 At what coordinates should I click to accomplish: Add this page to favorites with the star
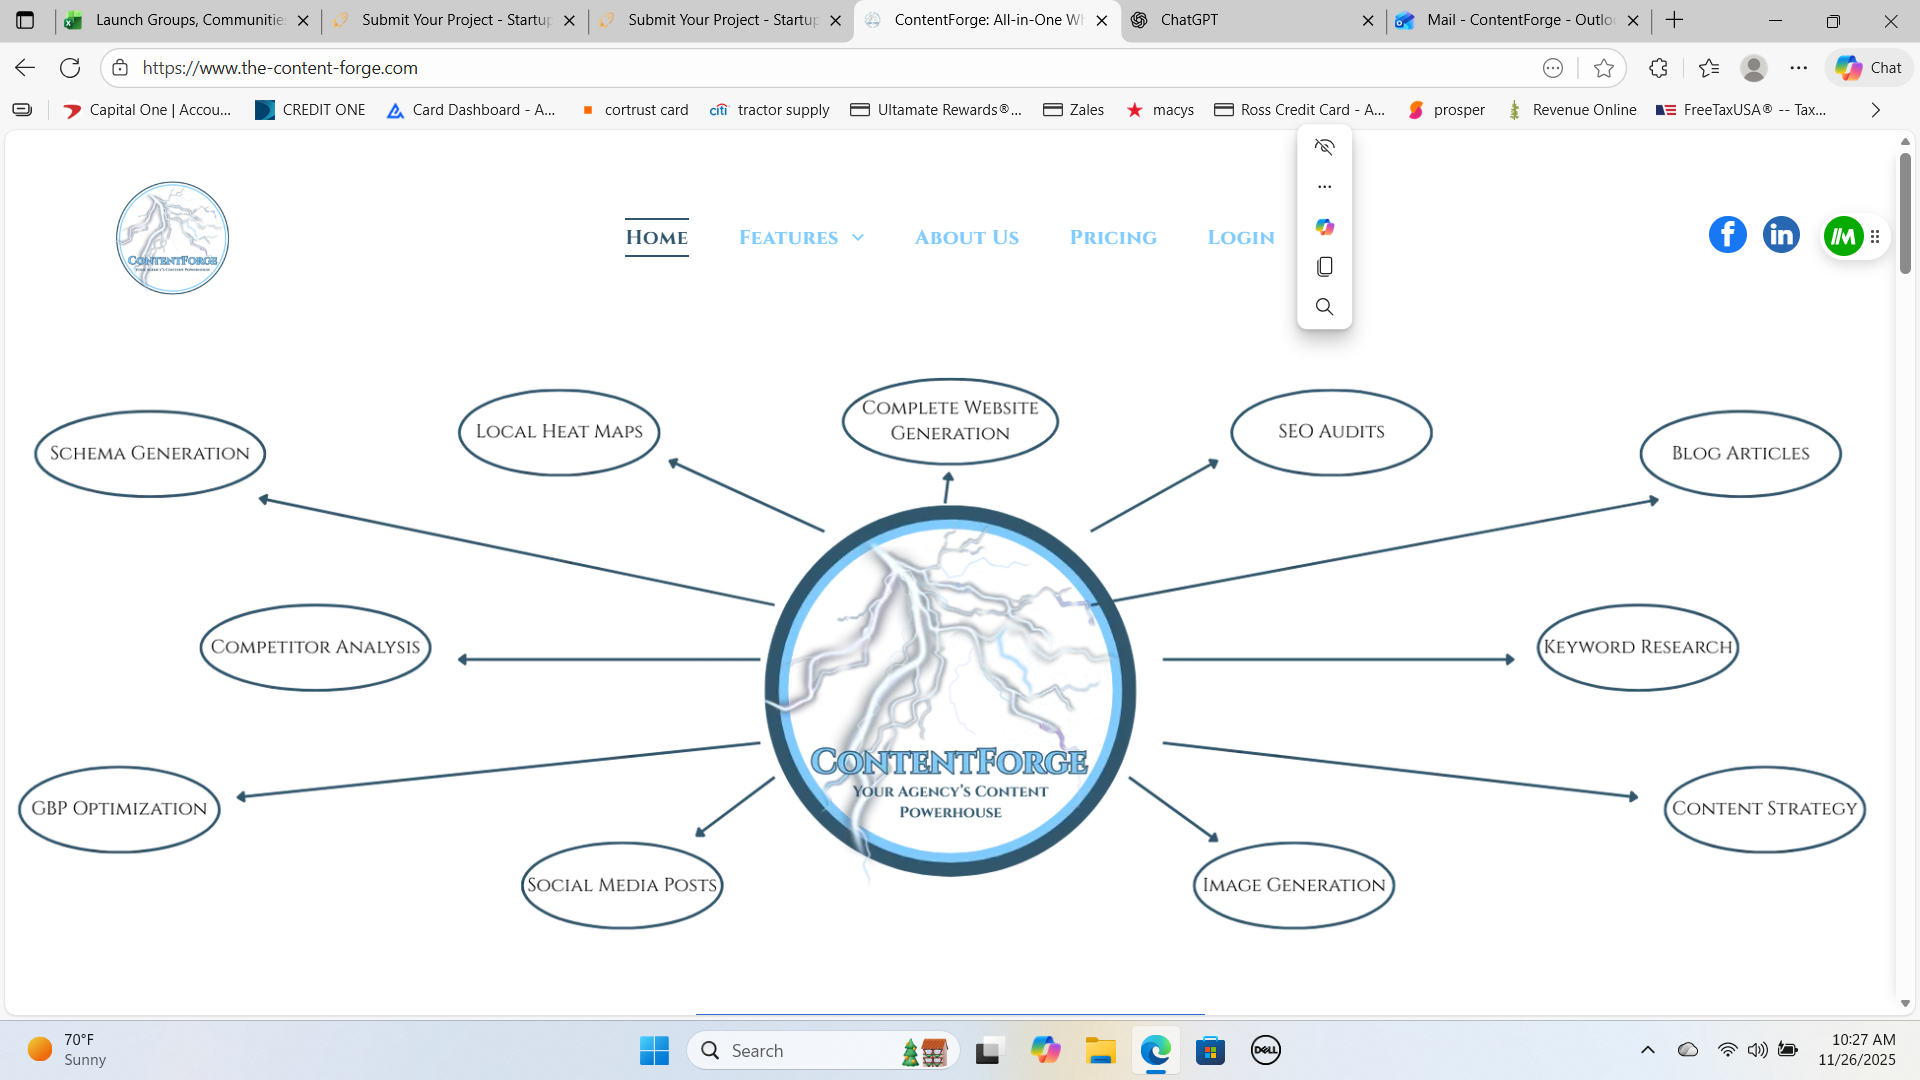(1604, 68)
